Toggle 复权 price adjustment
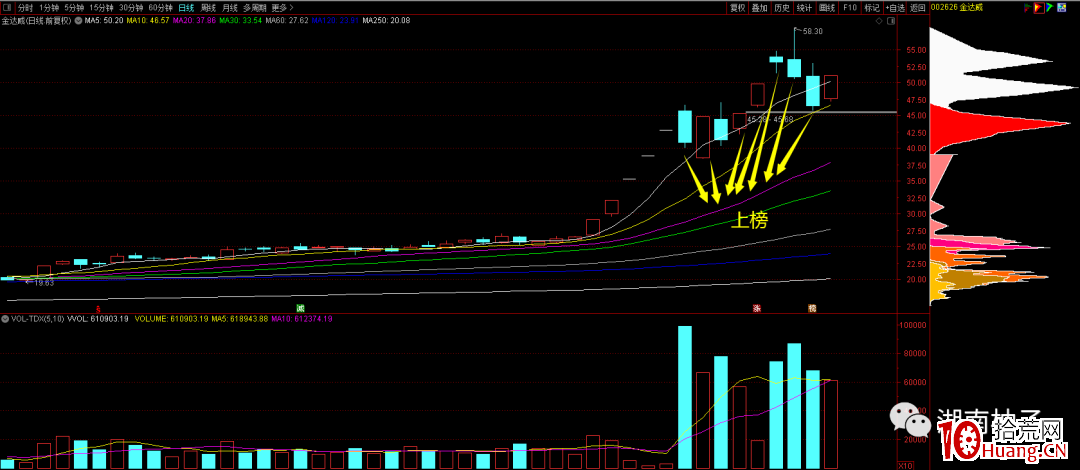The width and height of the screenshot is (1080, 470). click(738, 7)
